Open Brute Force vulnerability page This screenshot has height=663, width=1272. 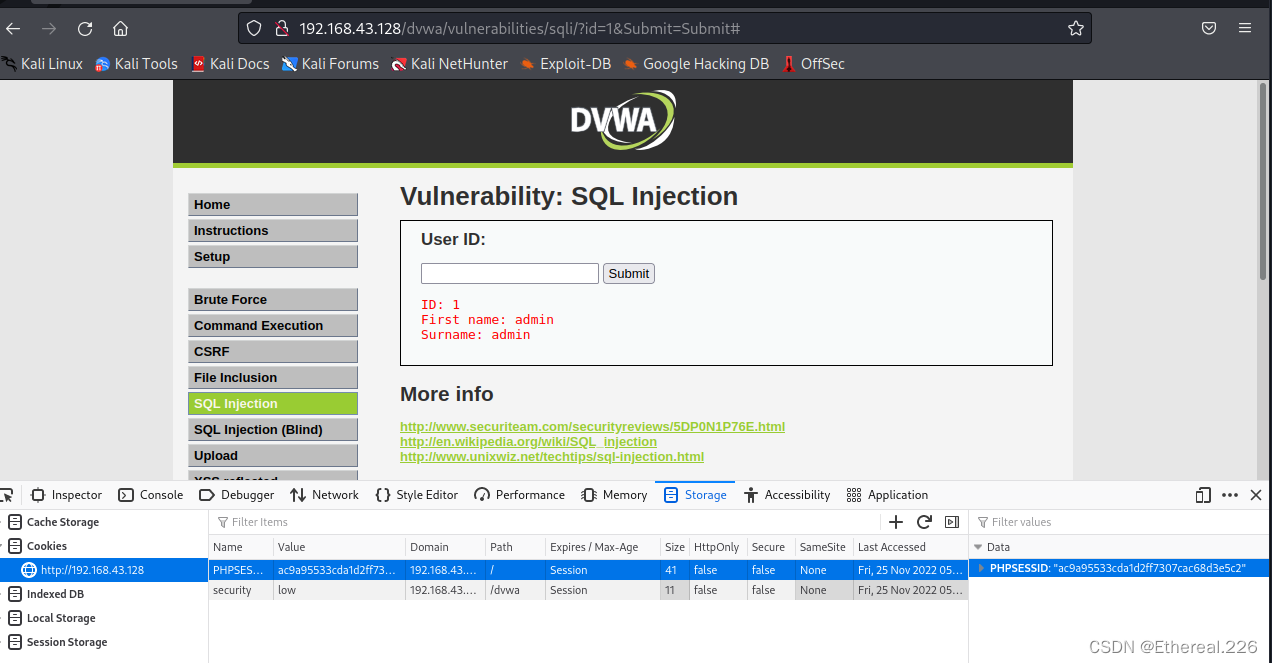tap(273, 299)
